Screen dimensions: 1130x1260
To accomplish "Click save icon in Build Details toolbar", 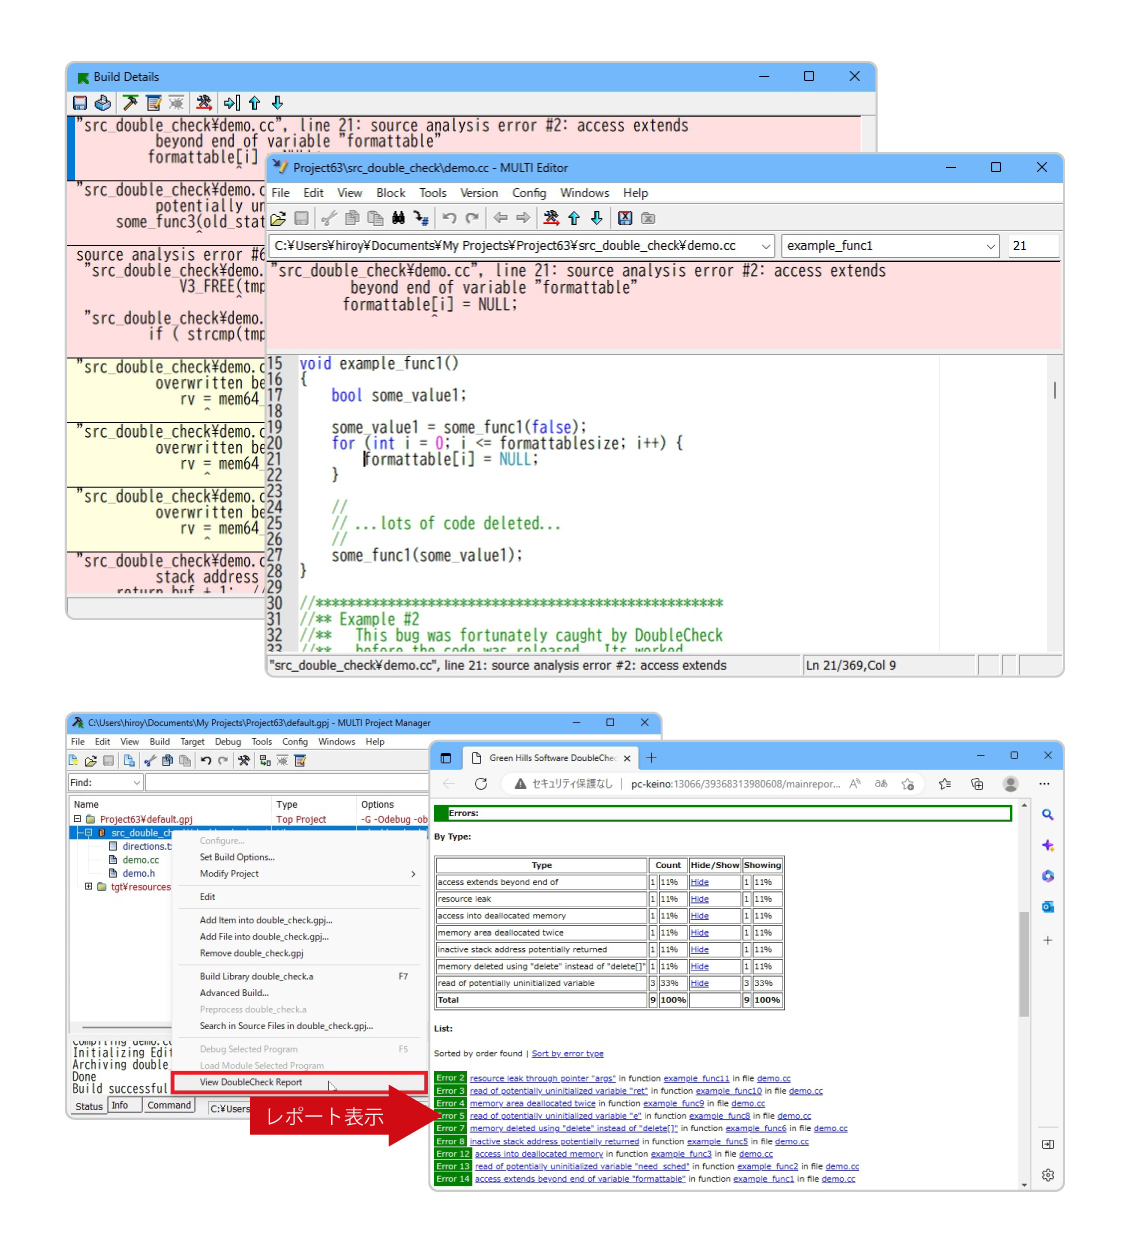I will click(80, 103).
